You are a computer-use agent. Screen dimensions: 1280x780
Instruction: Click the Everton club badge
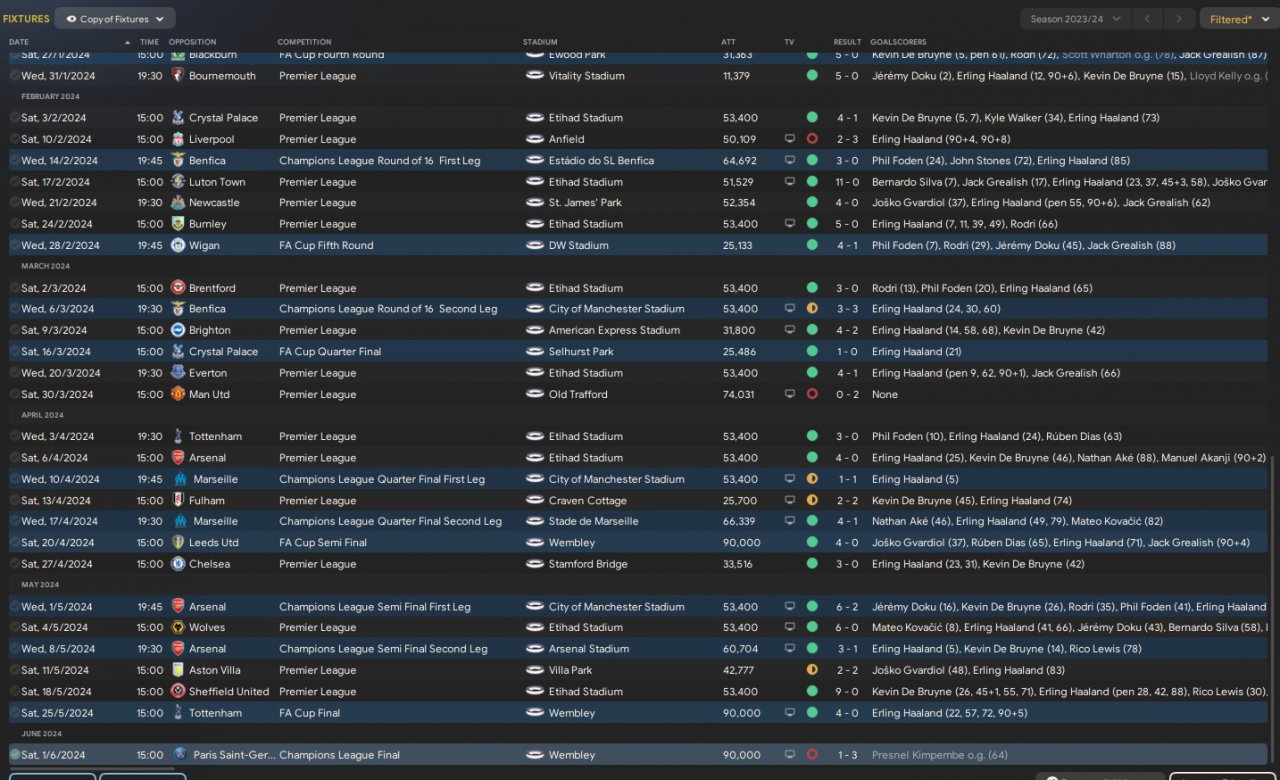click(x=178, y=373)
